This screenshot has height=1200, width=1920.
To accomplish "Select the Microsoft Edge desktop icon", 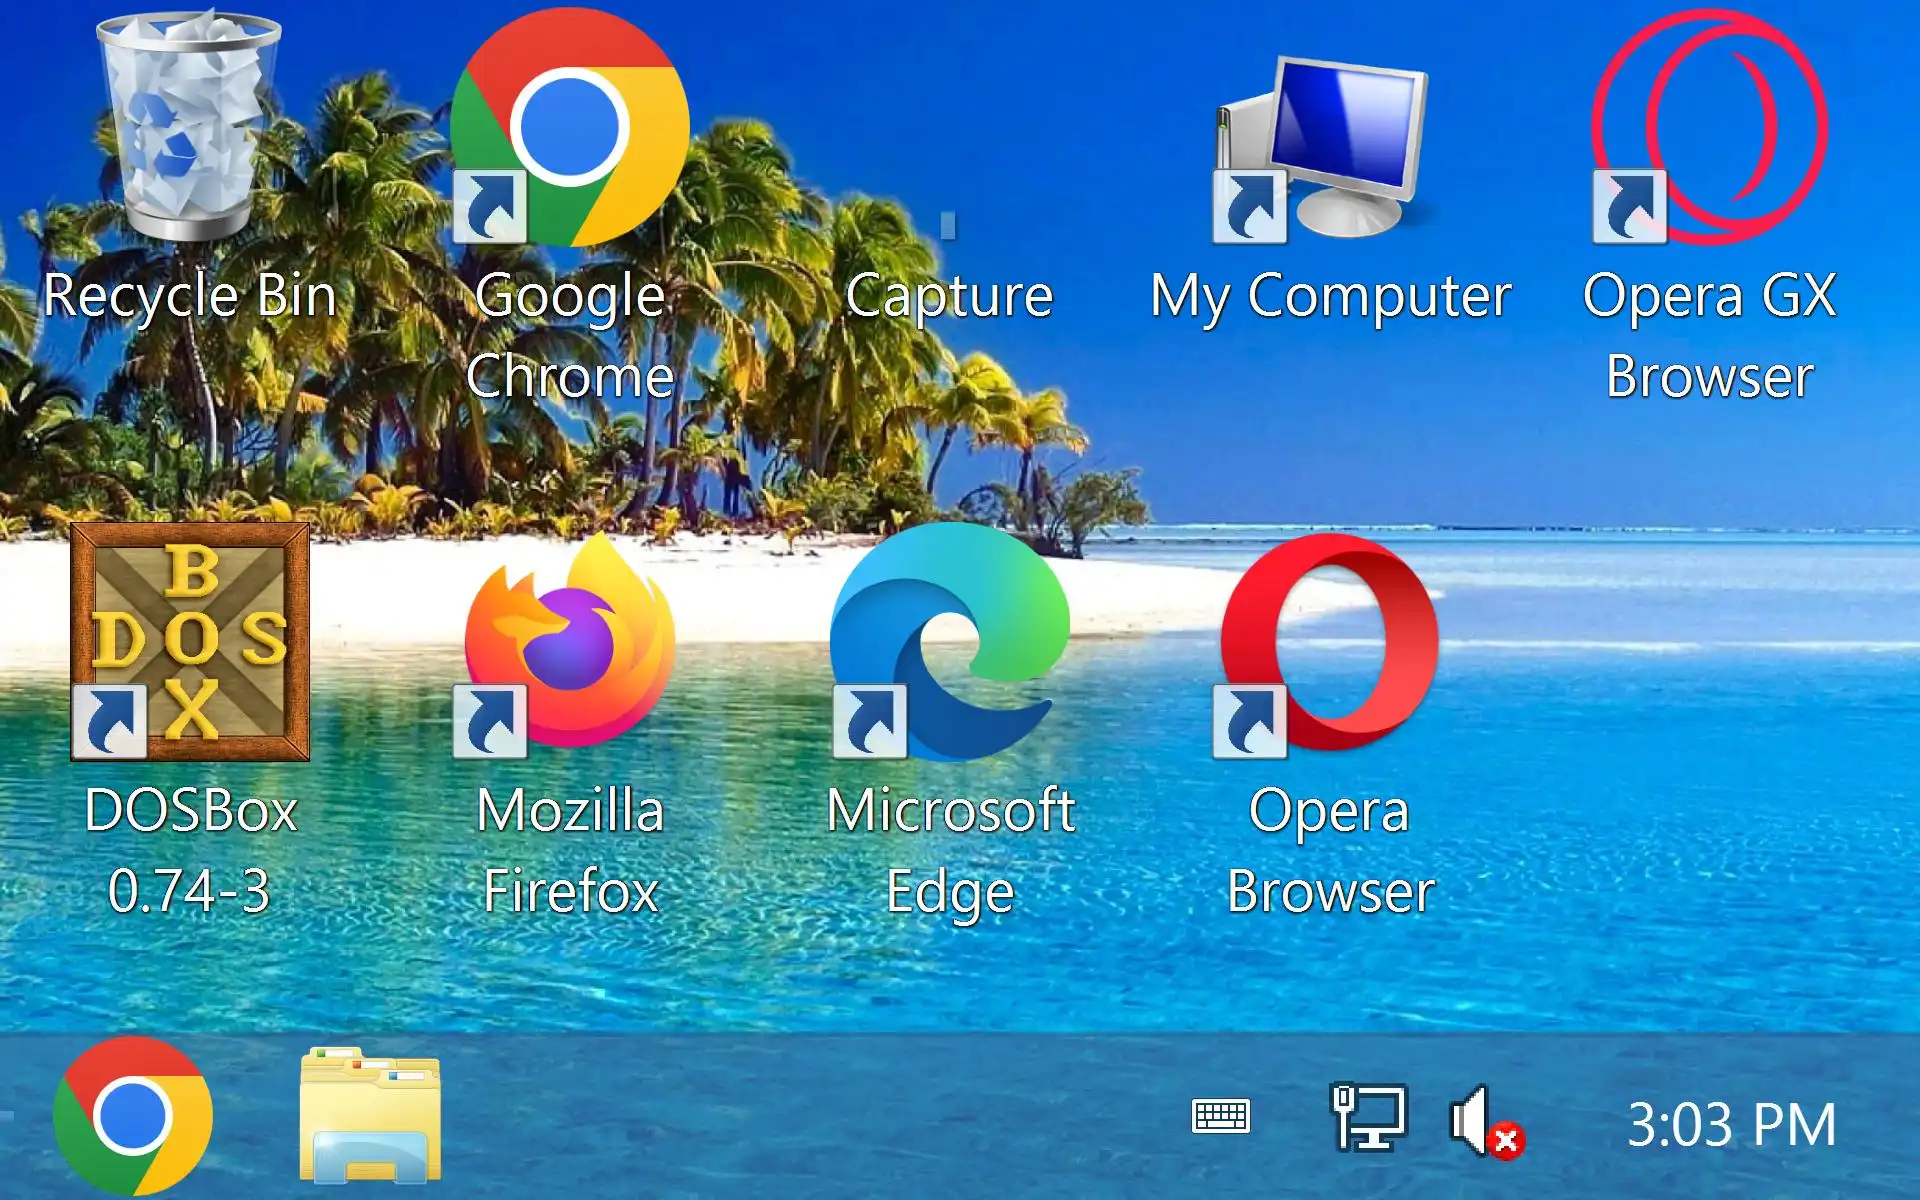I will (950, 642).
